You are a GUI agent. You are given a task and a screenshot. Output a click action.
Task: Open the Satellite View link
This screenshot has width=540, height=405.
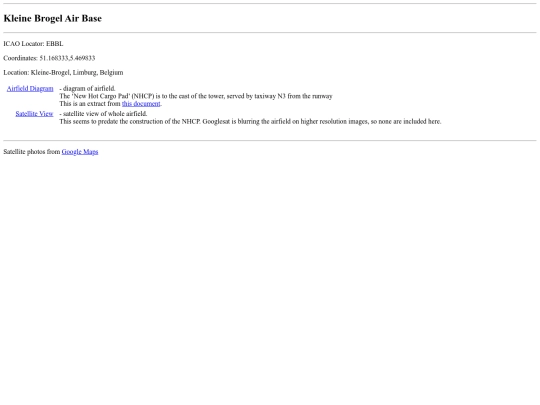(34, 114)
